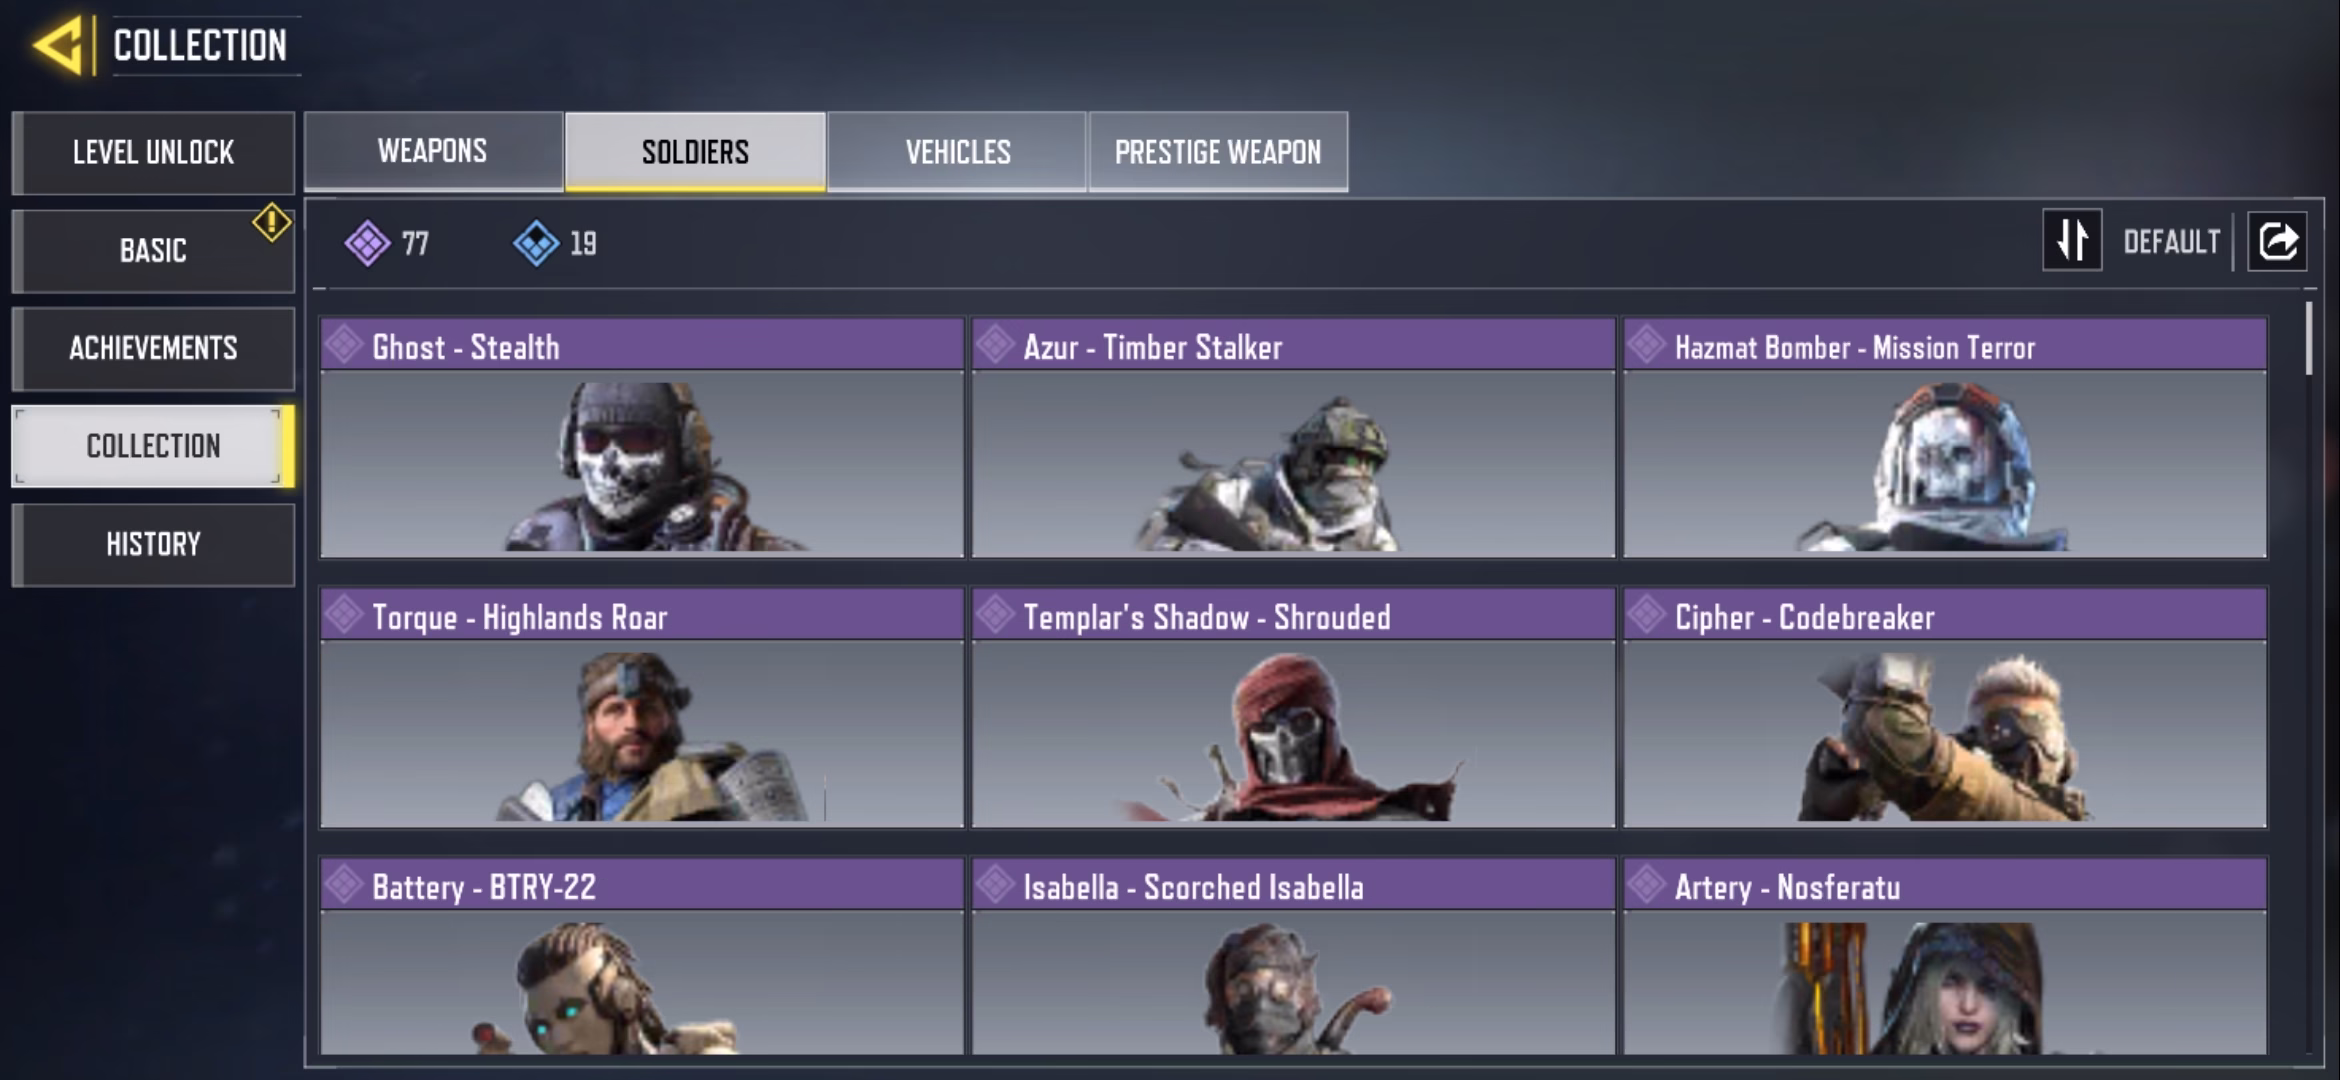The height and width of the screenshot is (1080, 2340).
Task: Choose Templar's Shadow - Shrouded card
Action: [1293, 708]
